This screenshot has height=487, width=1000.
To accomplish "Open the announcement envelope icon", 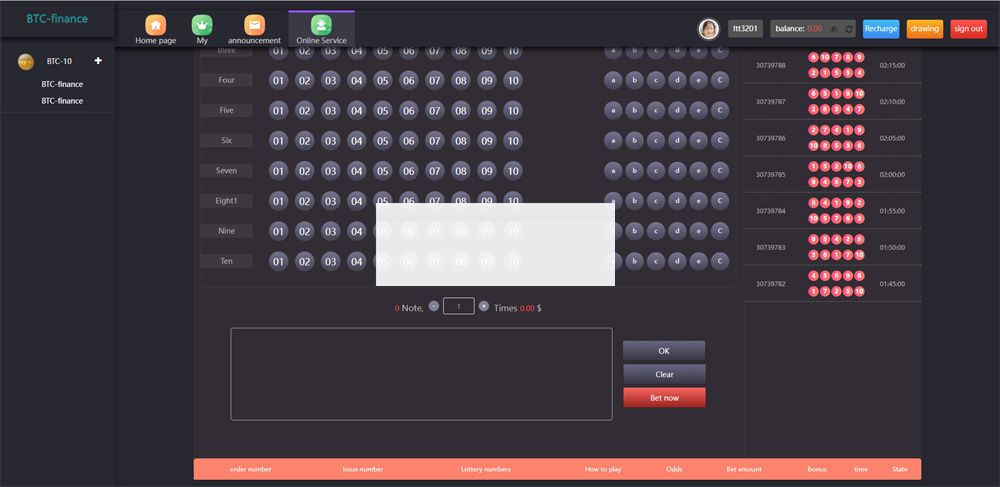I will [x=254, y=25].
